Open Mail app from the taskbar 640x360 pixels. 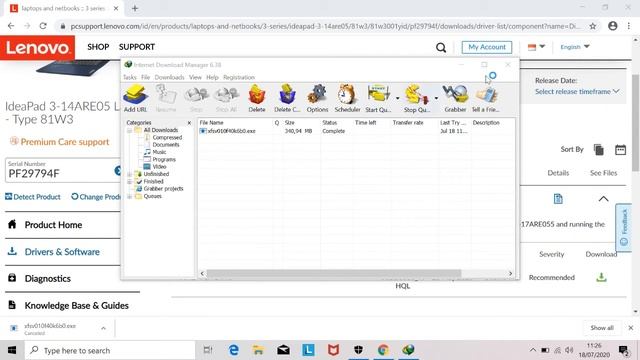pyautogui.click(x=283, y=350)
